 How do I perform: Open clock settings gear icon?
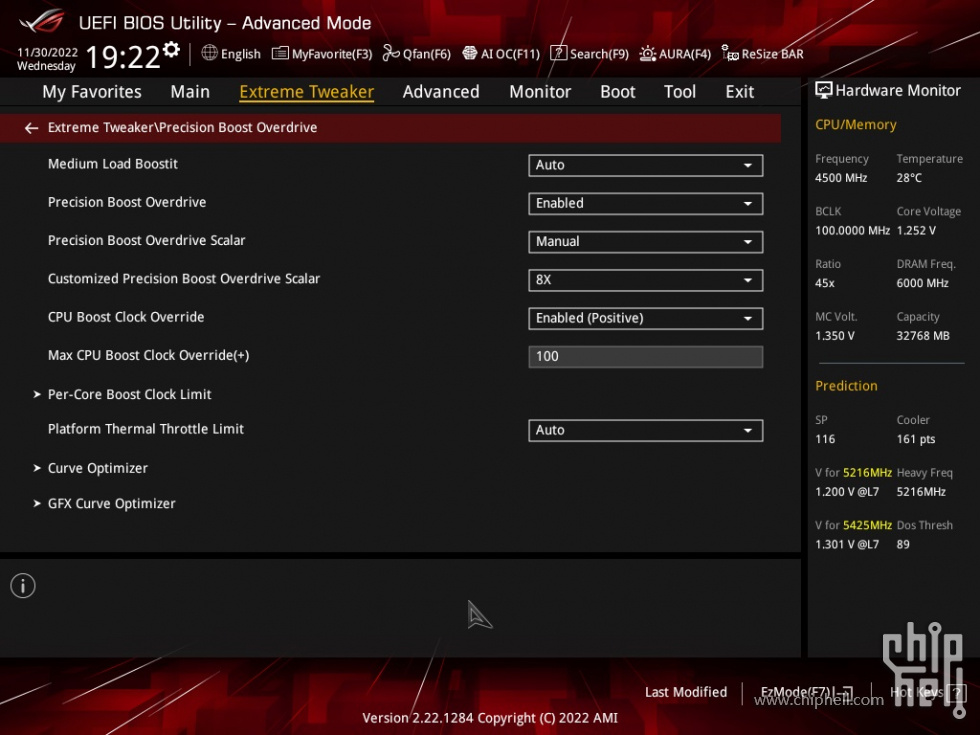[171, 49]
